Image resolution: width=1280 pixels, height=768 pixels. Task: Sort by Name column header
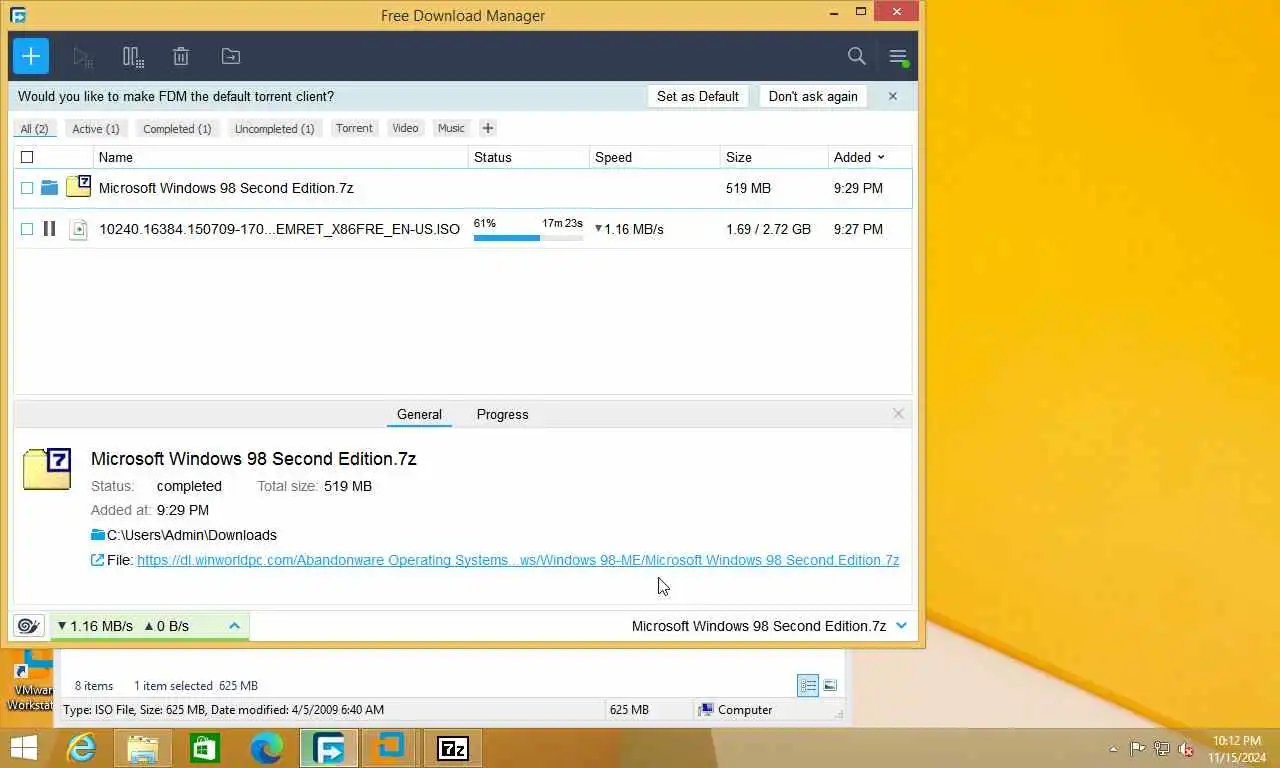[280, 157]
